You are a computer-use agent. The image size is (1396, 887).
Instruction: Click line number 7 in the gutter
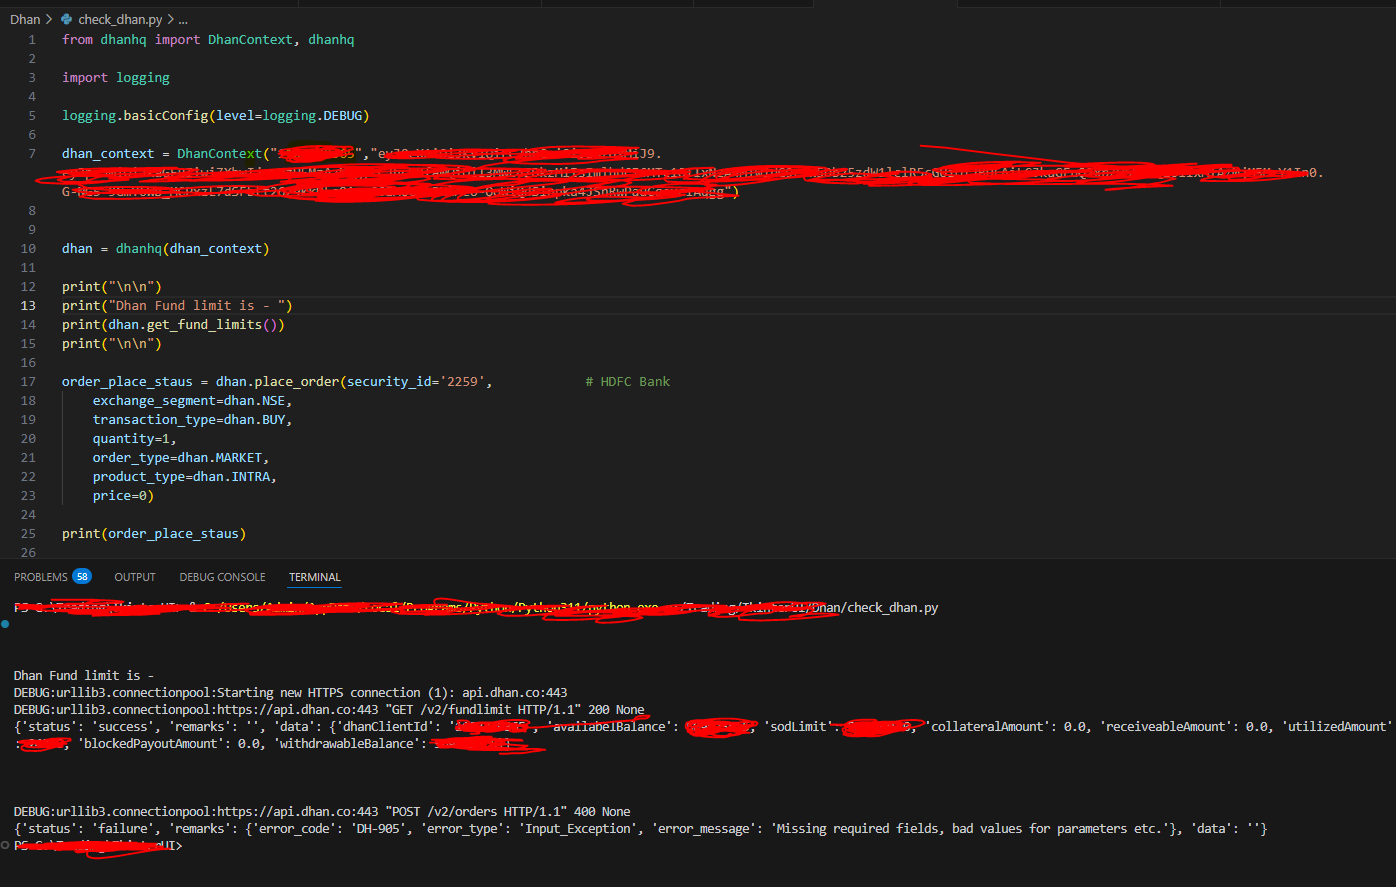(x=32, y=153)
